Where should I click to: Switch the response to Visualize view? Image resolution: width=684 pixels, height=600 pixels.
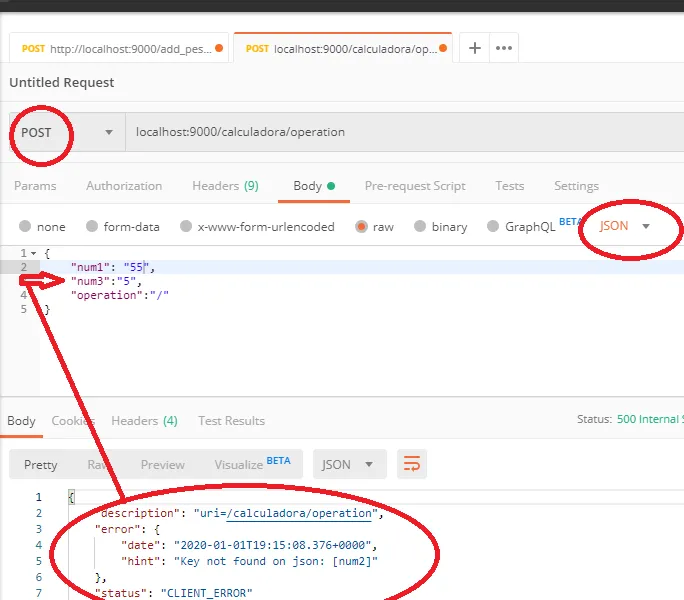252,464
